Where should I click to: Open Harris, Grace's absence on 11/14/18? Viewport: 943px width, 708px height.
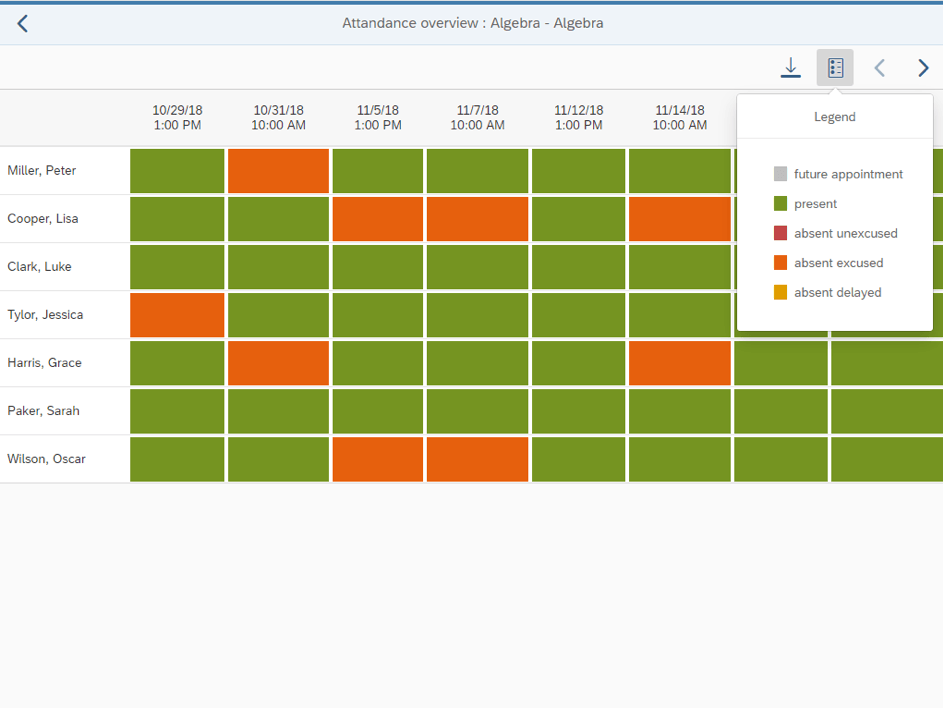pos(680,363)
